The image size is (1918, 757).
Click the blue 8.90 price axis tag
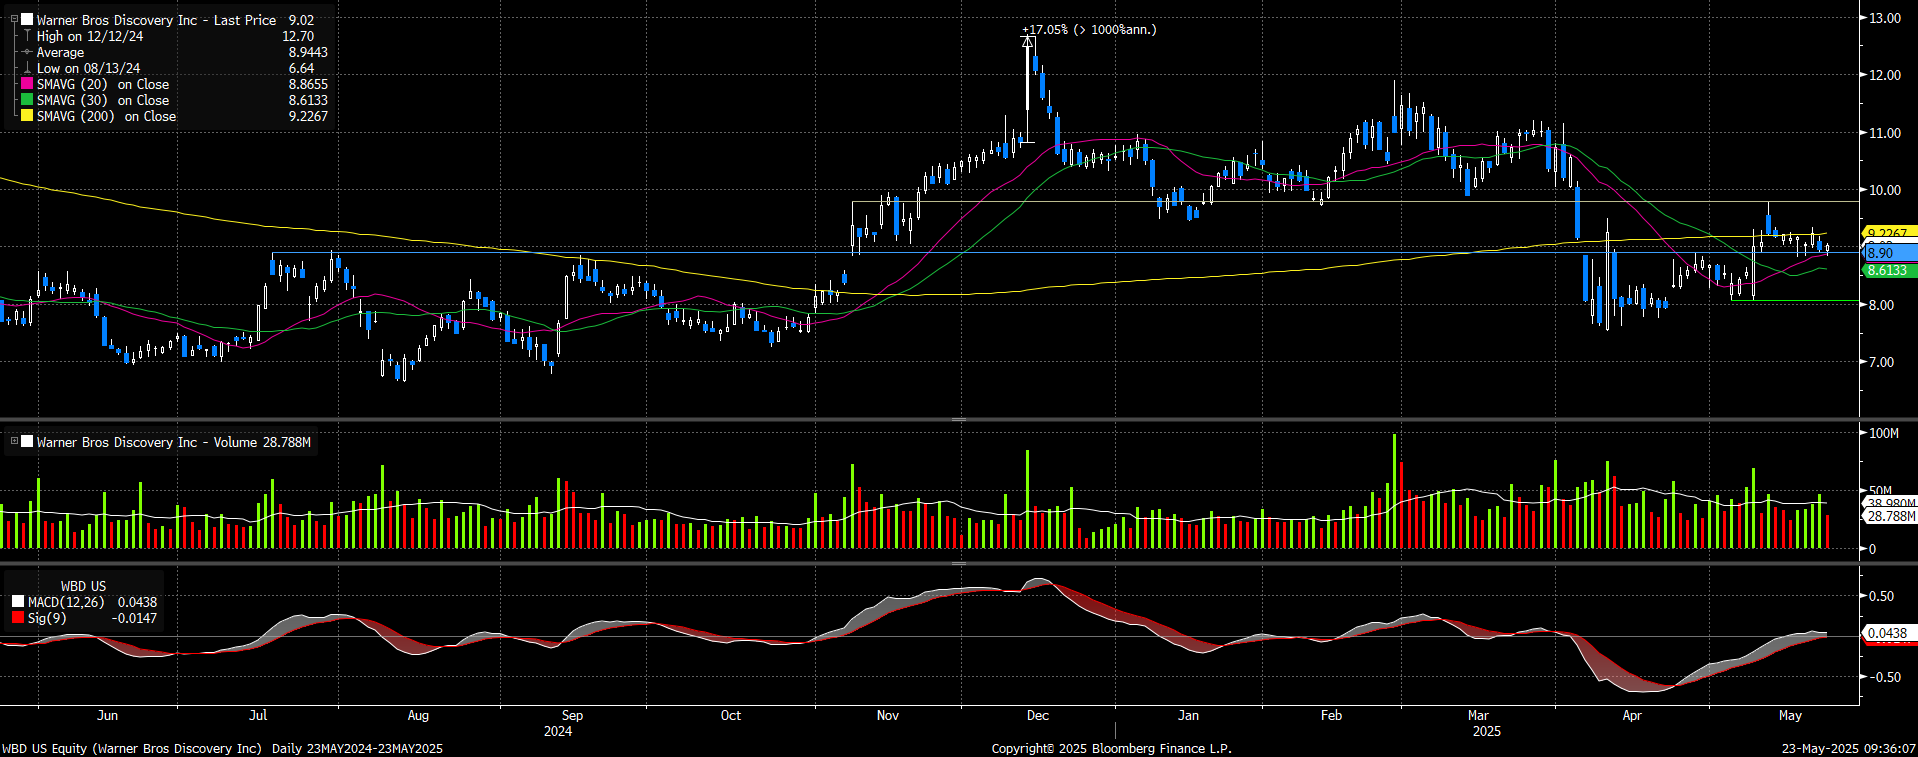pyautogui.click(x=1888, y=253)
